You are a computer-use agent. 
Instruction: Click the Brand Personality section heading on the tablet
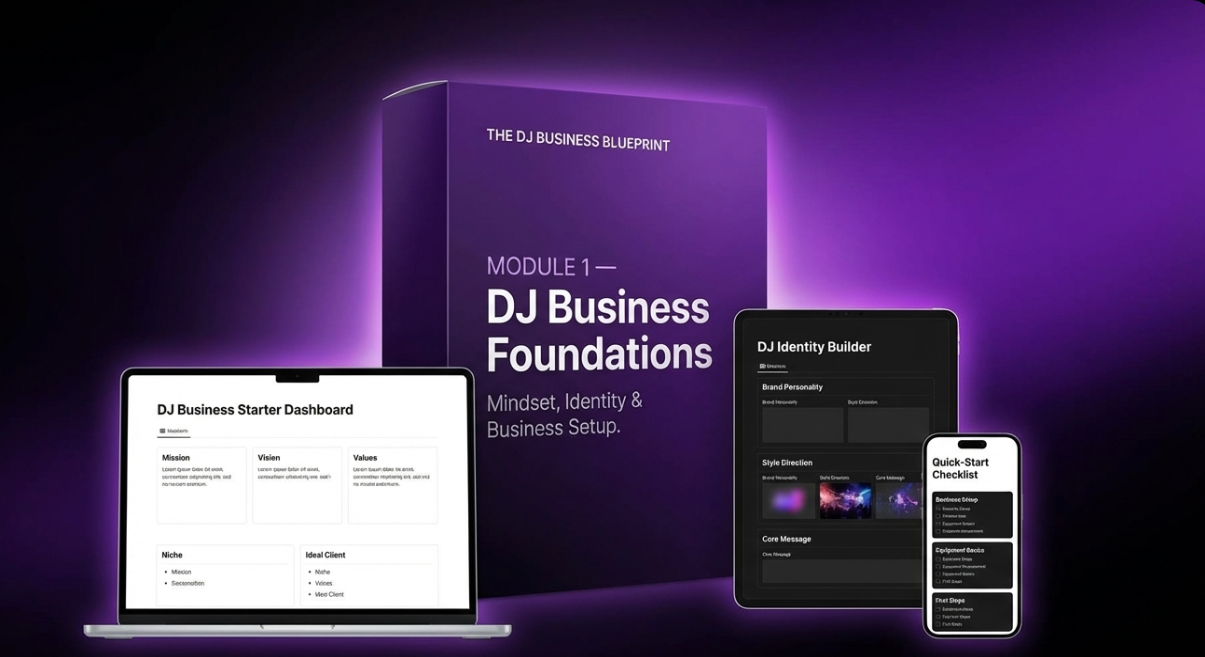pyautogui.click(x=792, y=387)
